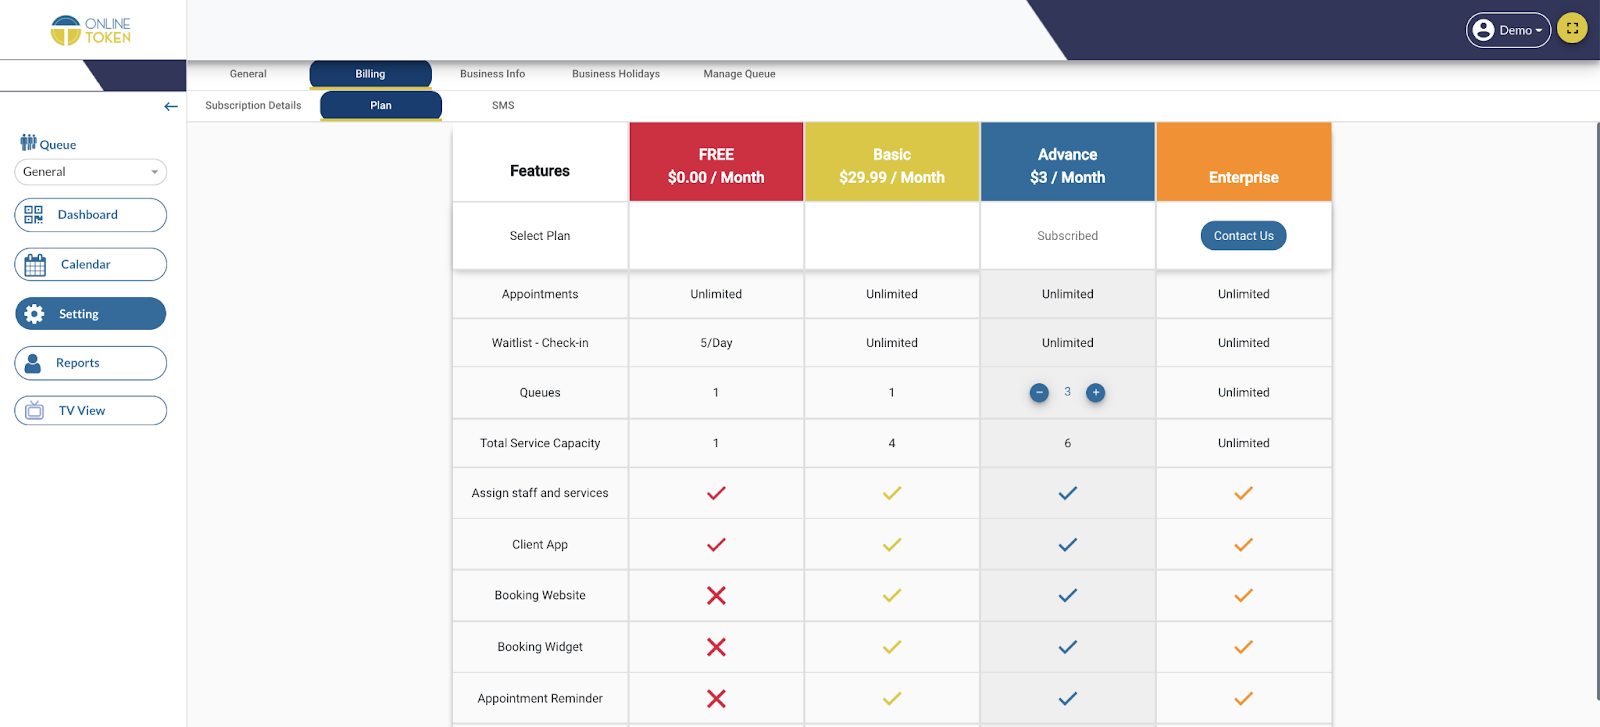This screenshot has height=727, width=1600.
Task: Open the Business Holidays tab
Action: coord(616,74)
